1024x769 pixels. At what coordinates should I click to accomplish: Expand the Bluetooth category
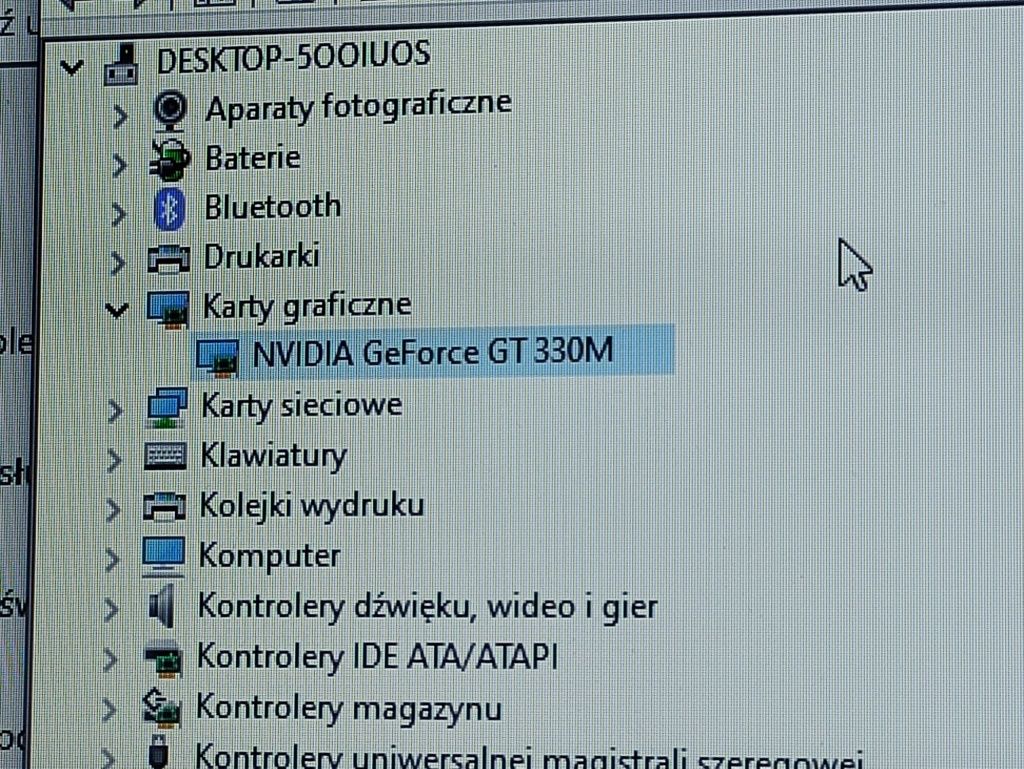click(118, 214)
